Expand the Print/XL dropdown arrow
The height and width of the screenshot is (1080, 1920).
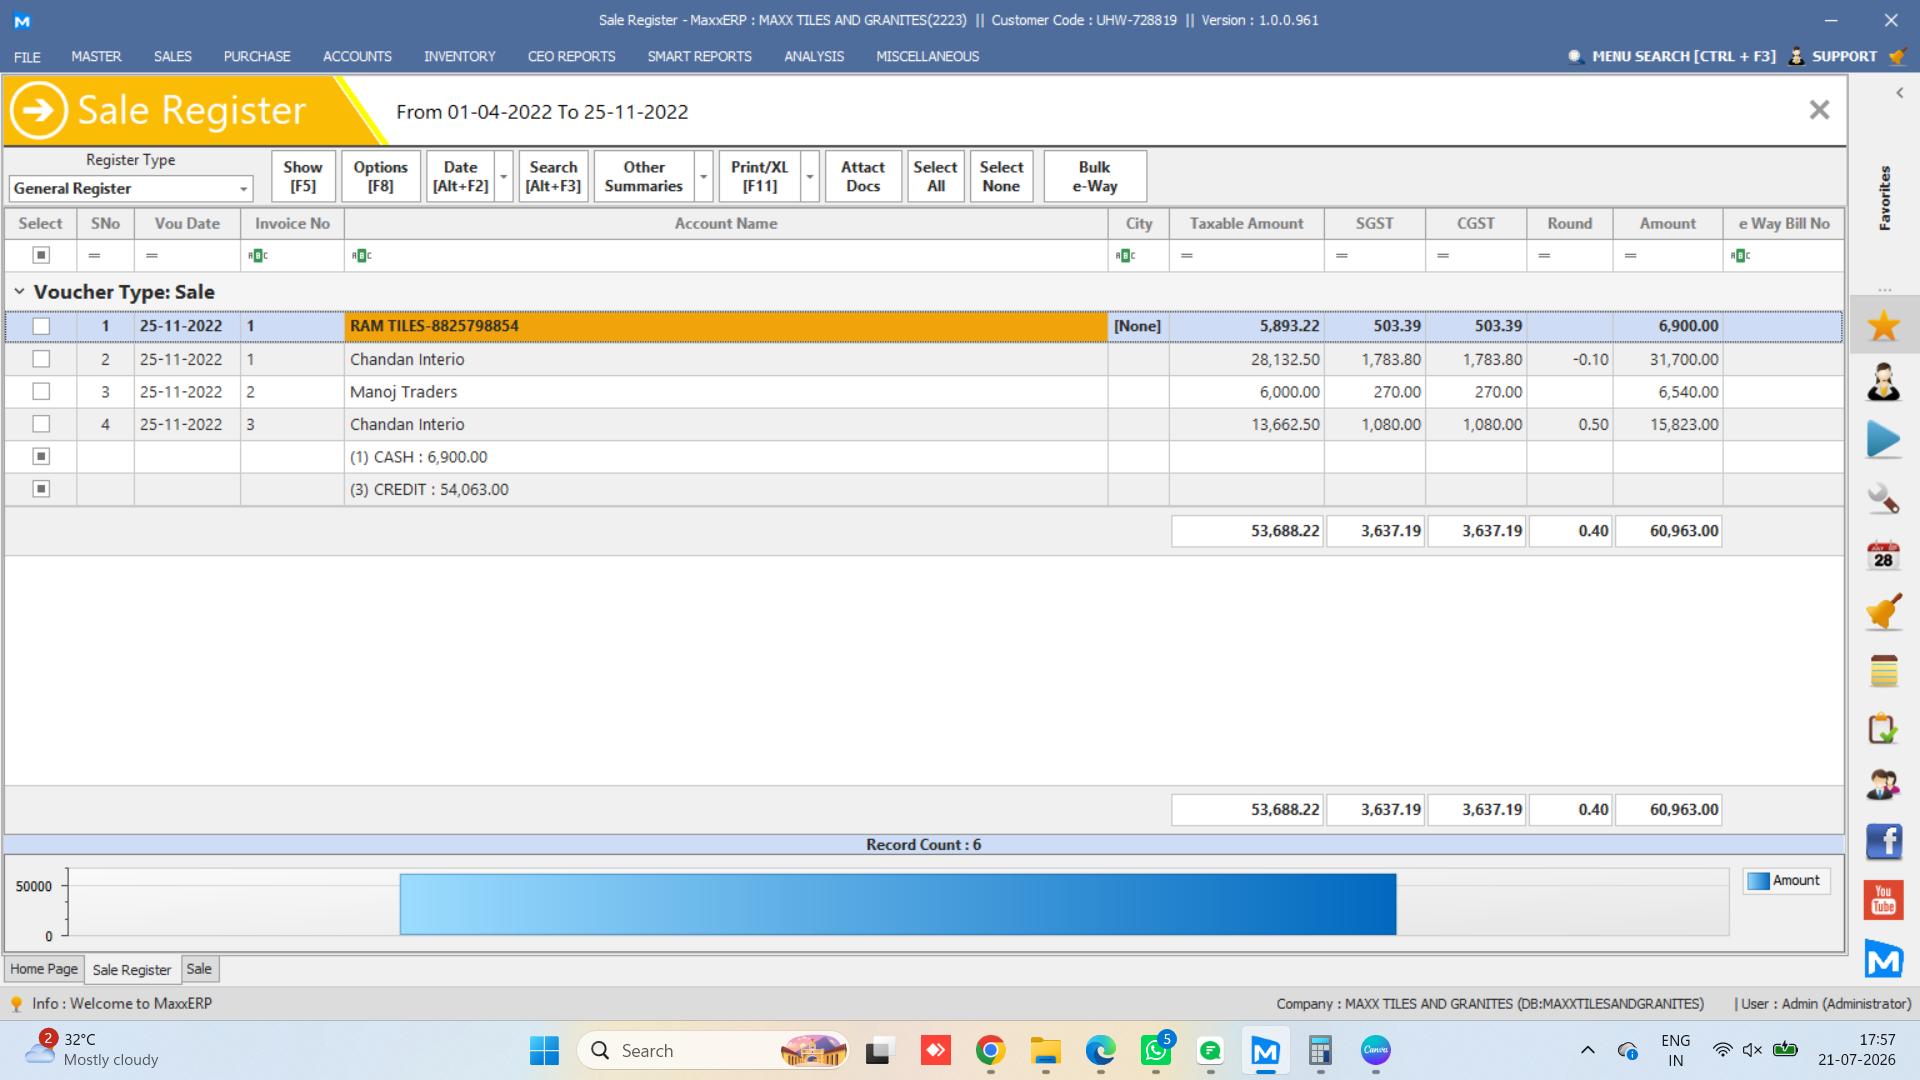(x=810, y=177)
